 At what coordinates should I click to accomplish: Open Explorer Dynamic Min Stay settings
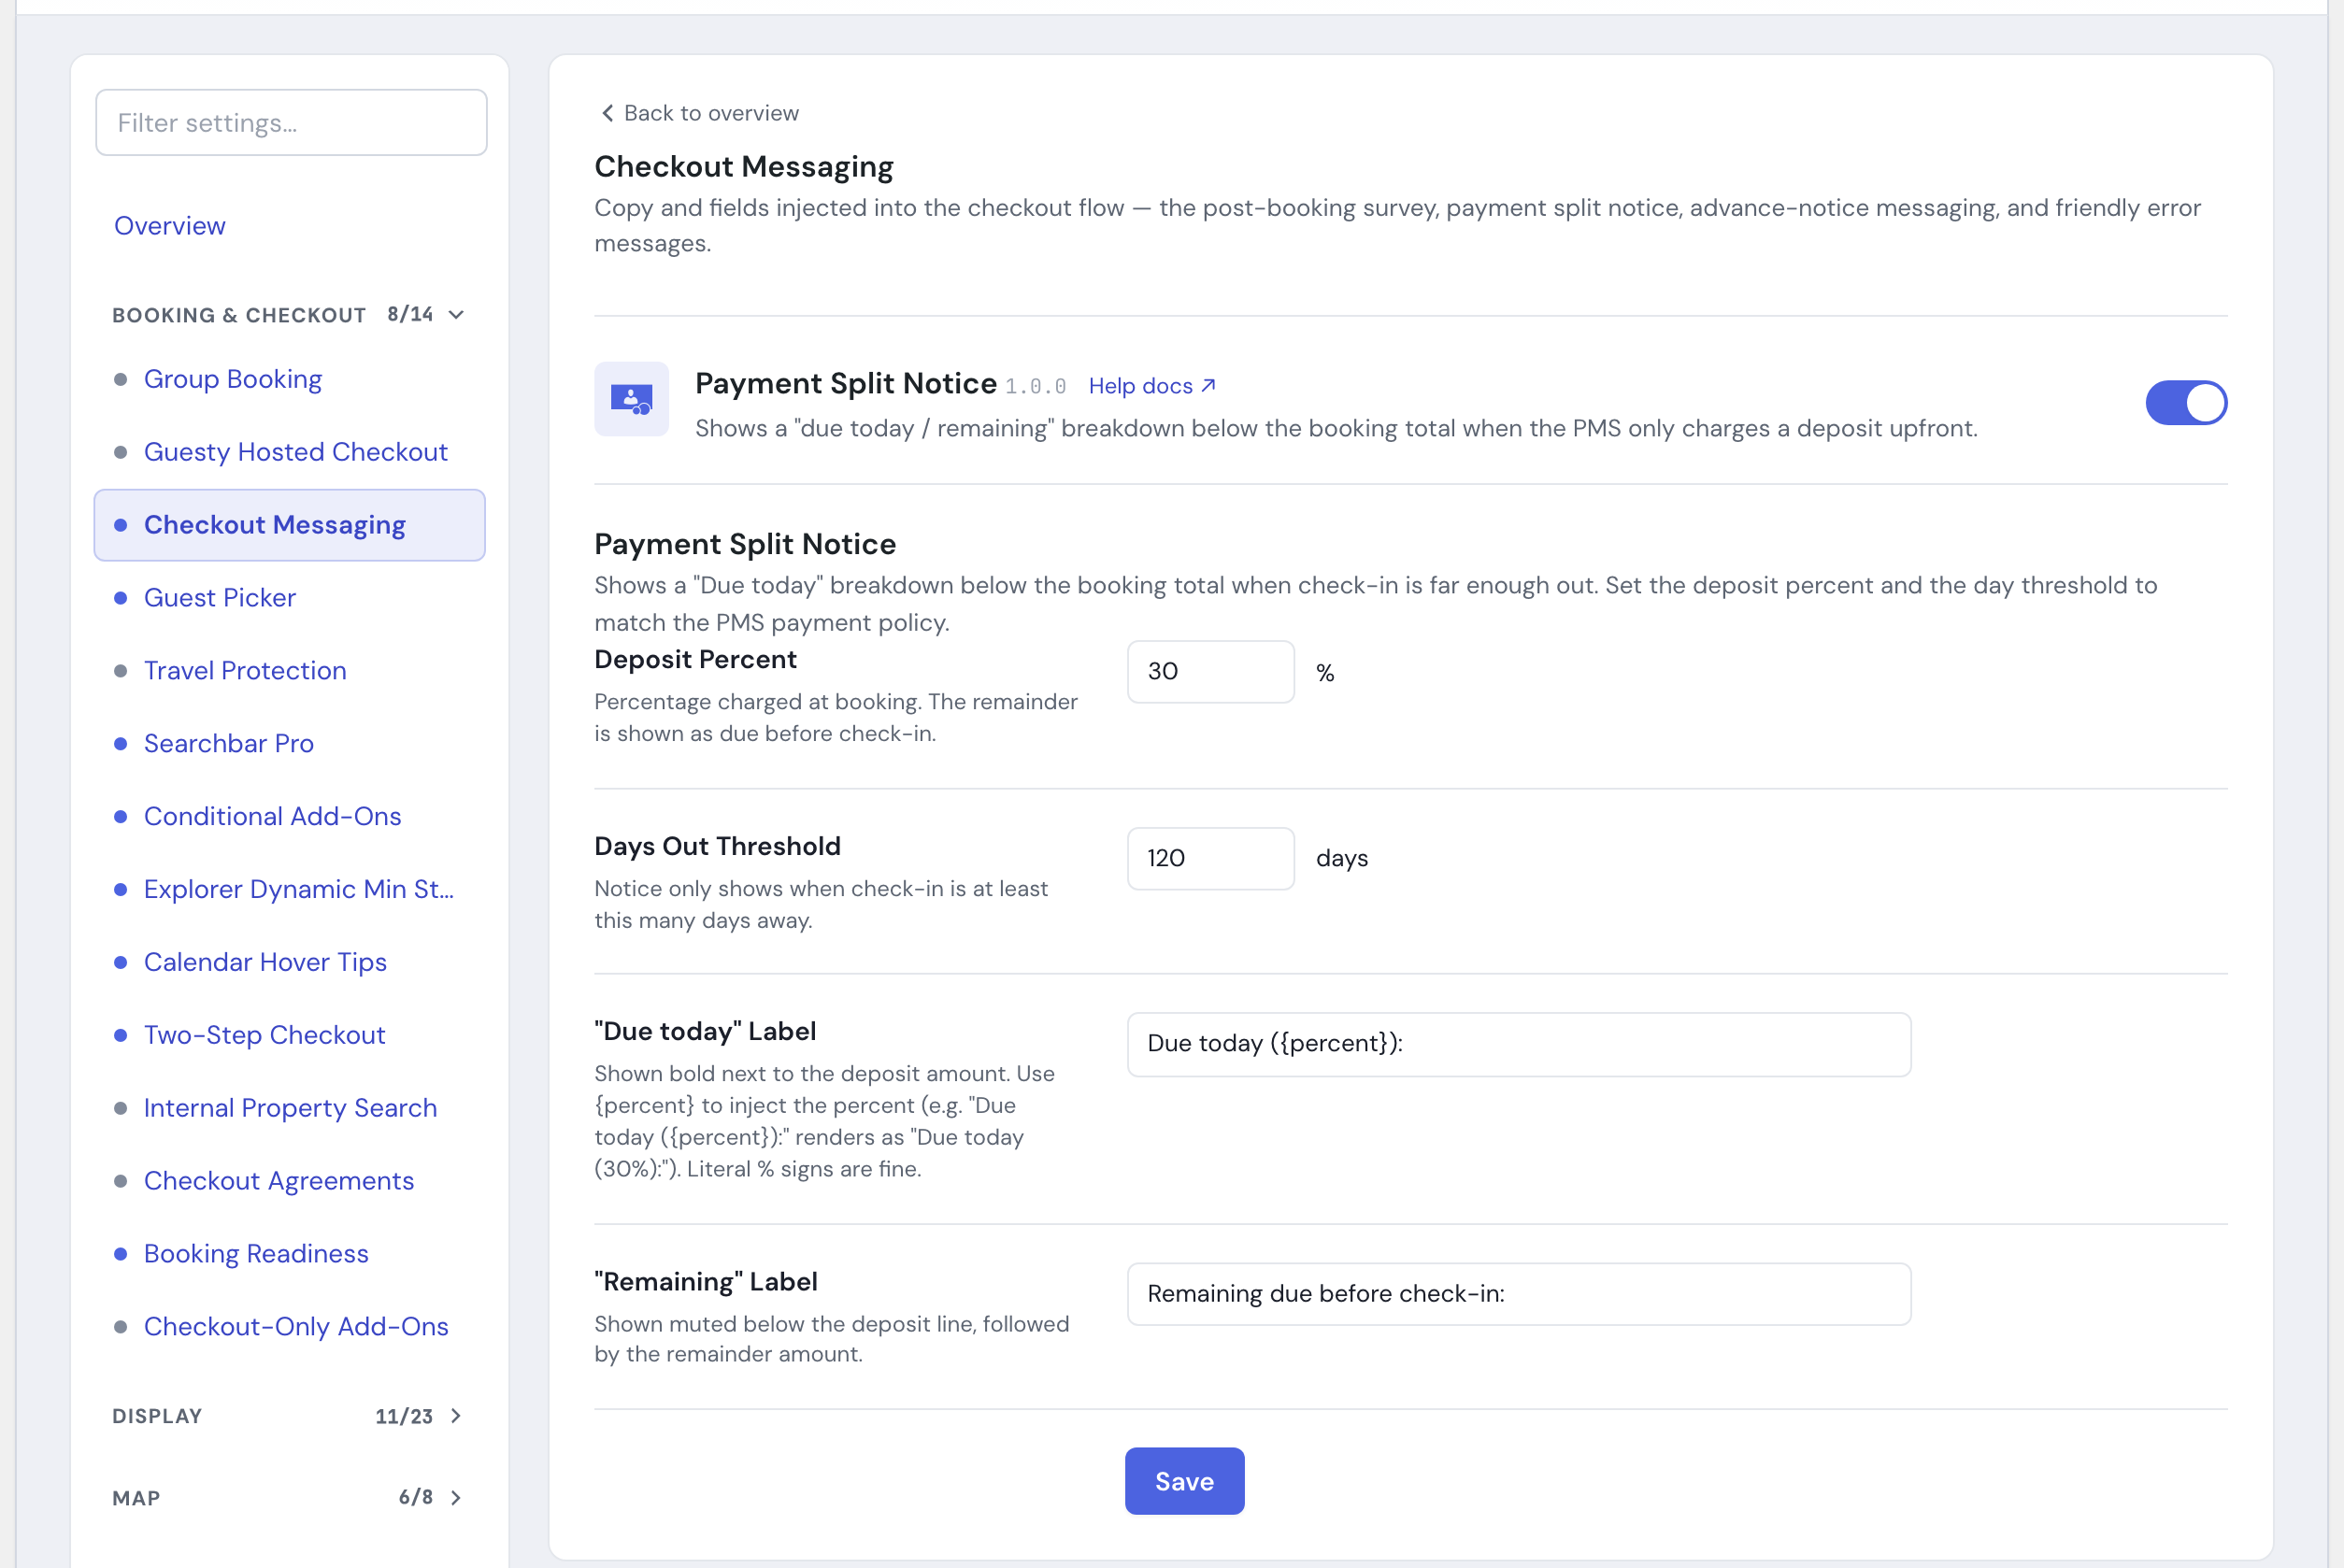pyautogui.click(x=299, y=890)
